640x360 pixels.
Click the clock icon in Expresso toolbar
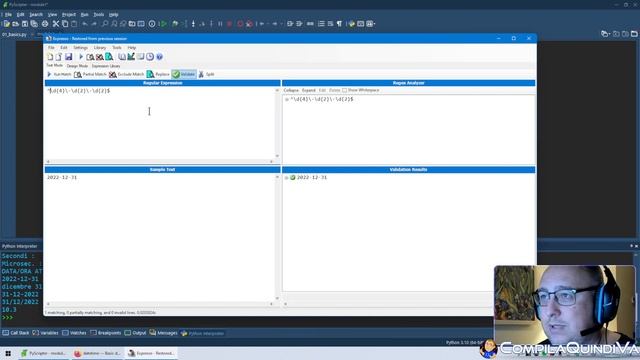click(x=150, y=57)
